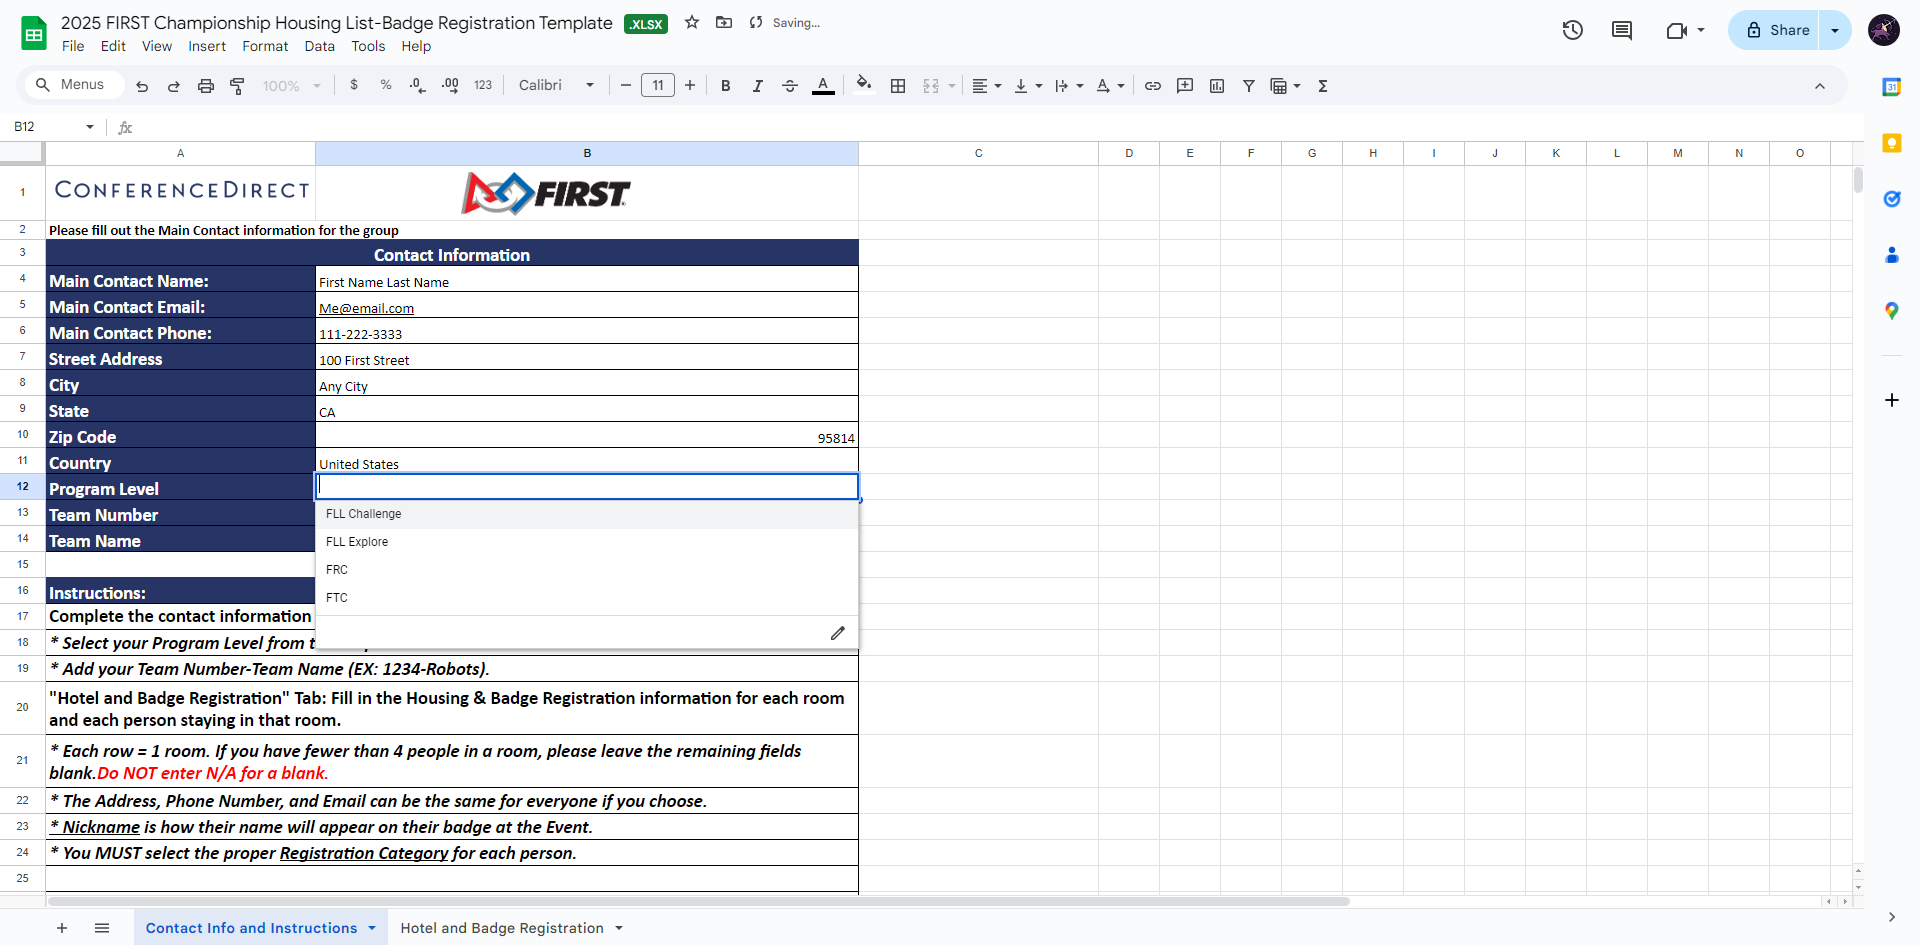Click the Insert comment icon
Screen dimensions: 1920x945
click(1185, 86)
